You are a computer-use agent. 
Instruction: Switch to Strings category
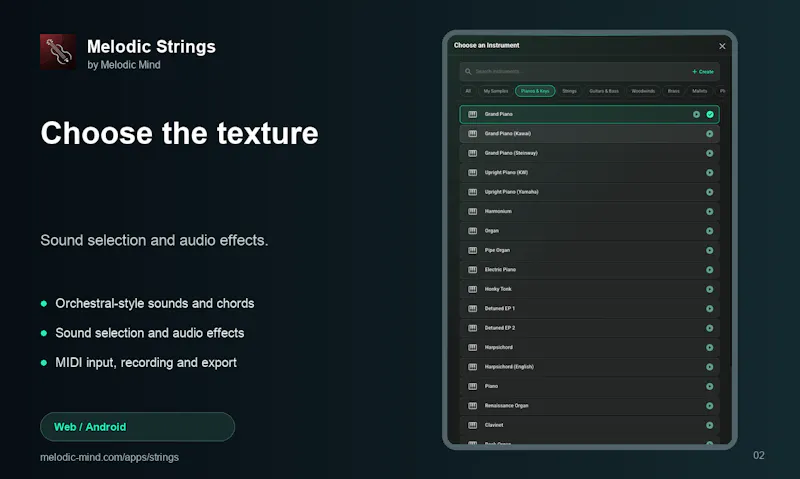point(569,91)
